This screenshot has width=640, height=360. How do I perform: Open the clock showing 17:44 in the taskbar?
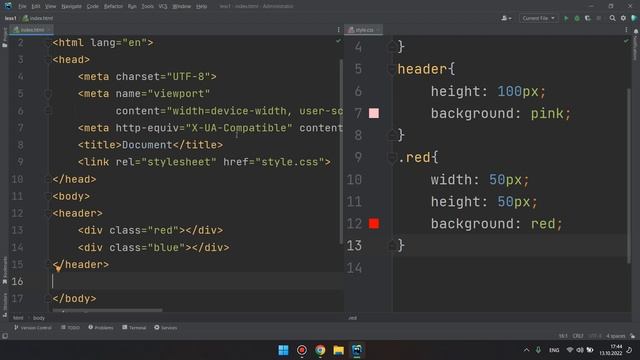(x=611, y=350)
